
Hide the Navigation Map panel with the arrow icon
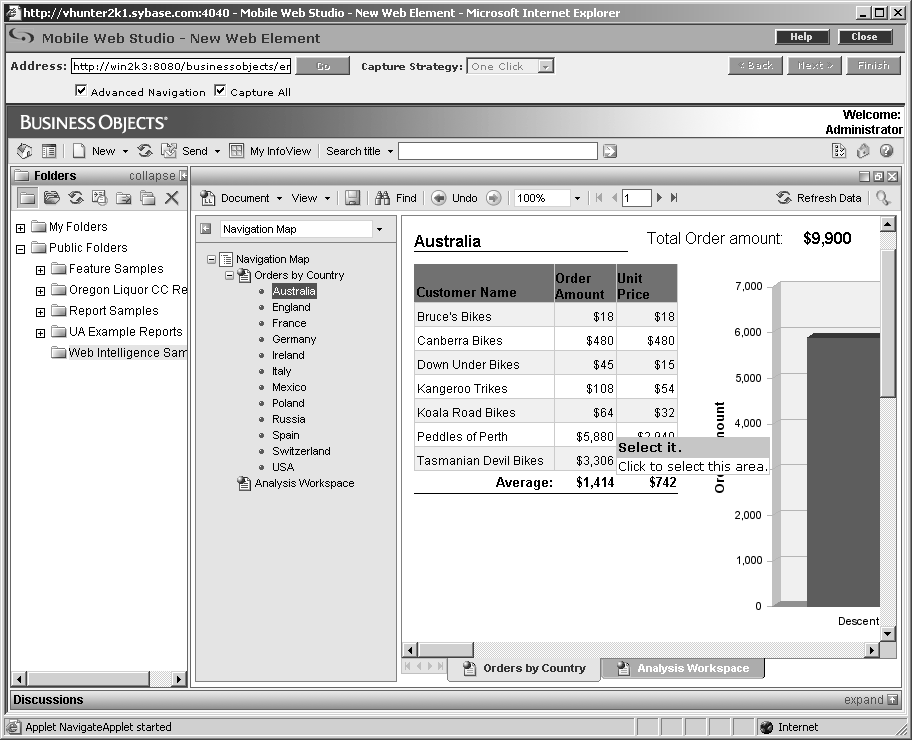(x=206, y=229)
